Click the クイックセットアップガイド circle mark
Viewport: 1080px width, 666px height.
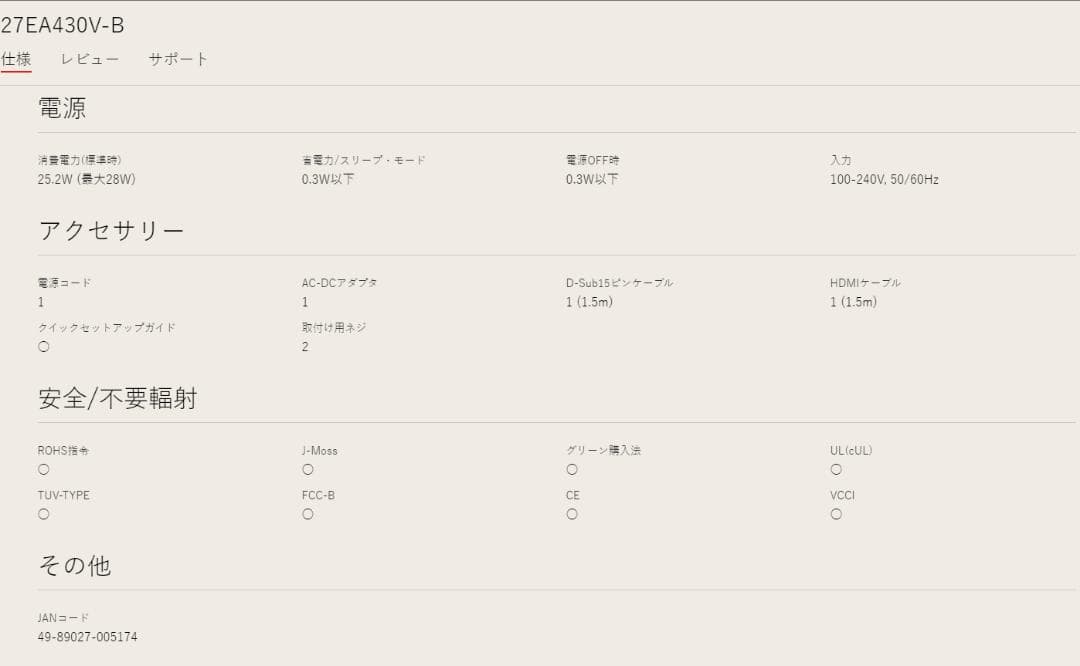point(43,346)
